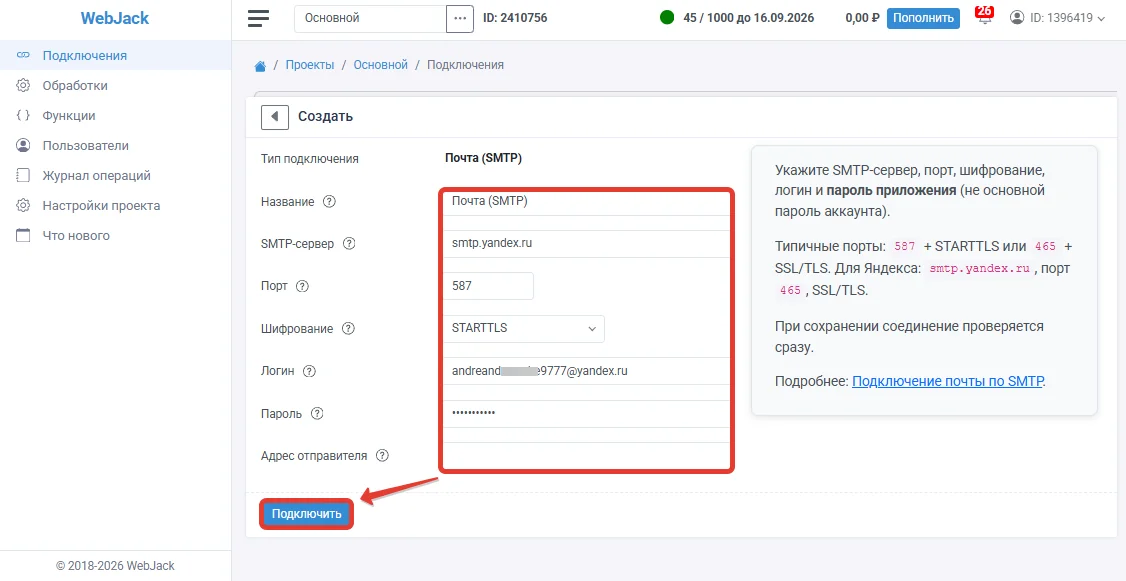This screenshot has height=581, width=1126.
Task: Click the Пополнить button
Action: coord(923,18)
